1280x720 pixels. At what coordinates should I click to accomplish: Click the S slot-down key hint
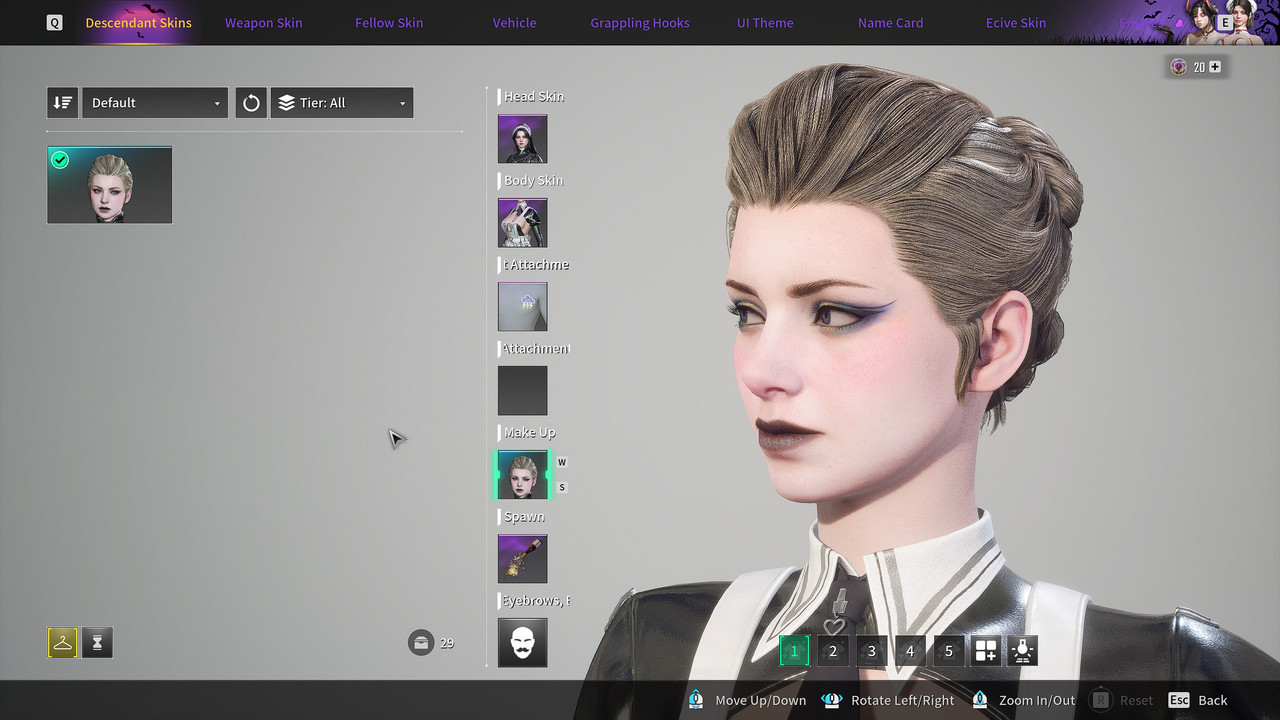click(562, 487)
